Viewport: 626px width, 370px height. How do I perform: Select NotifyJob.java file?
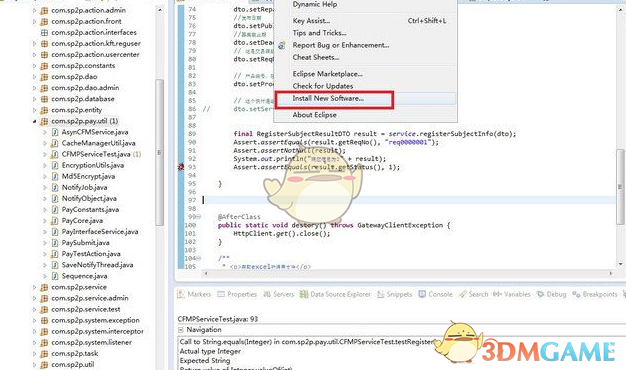coord(84,187)
